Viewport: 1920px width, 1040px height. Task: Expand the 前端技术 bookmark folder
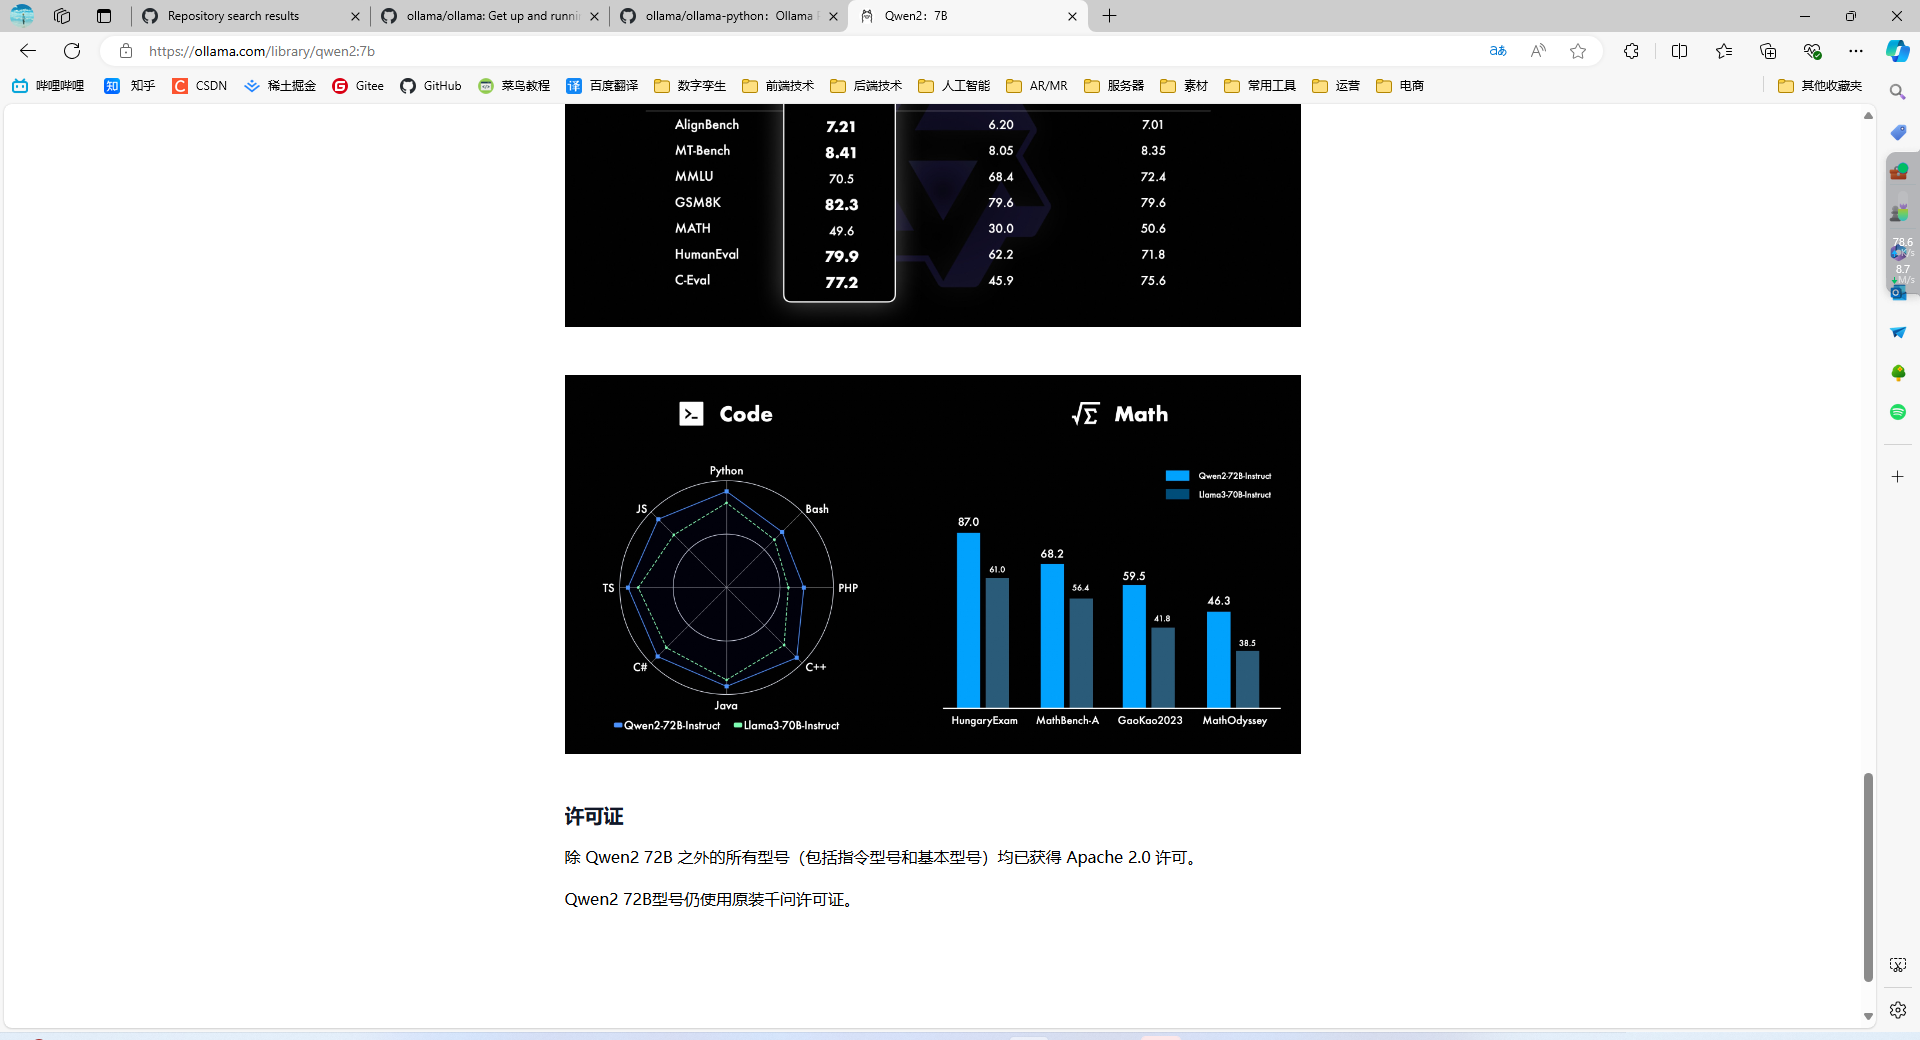tap(778, 86)
